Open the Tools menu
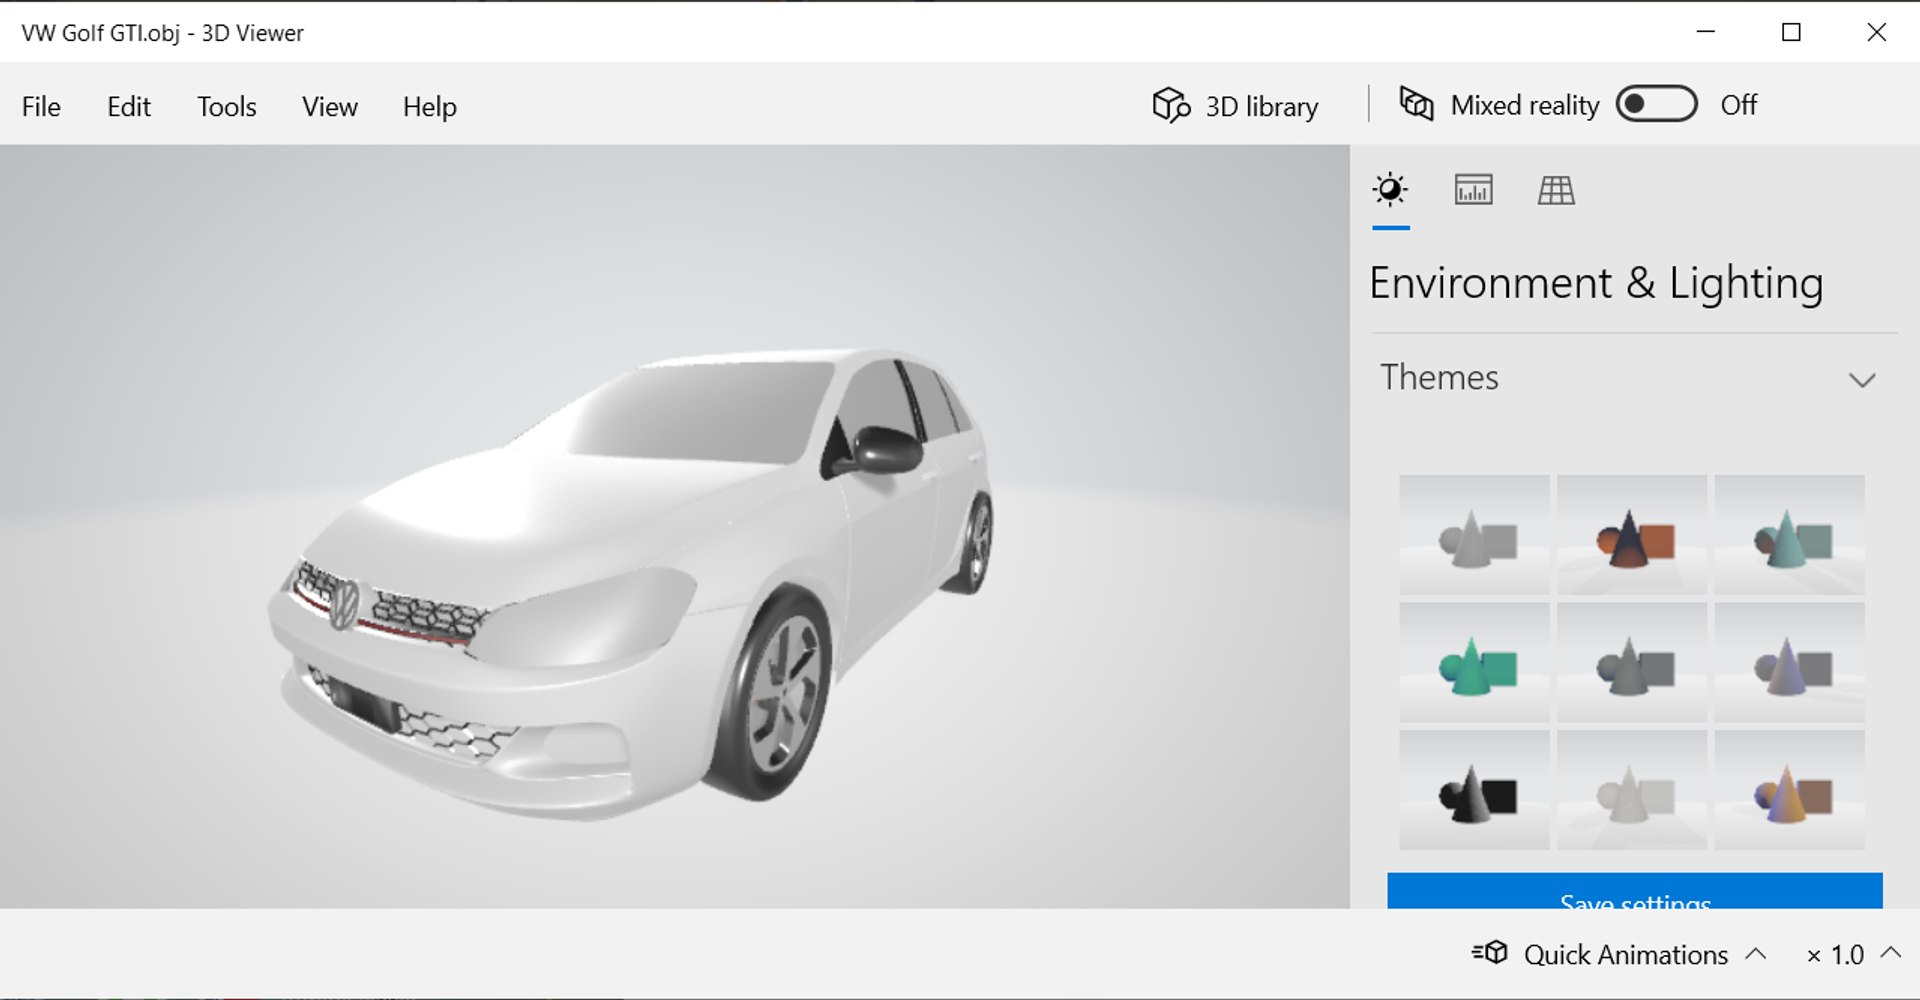1920x1000 pixels. coord(227,106)
